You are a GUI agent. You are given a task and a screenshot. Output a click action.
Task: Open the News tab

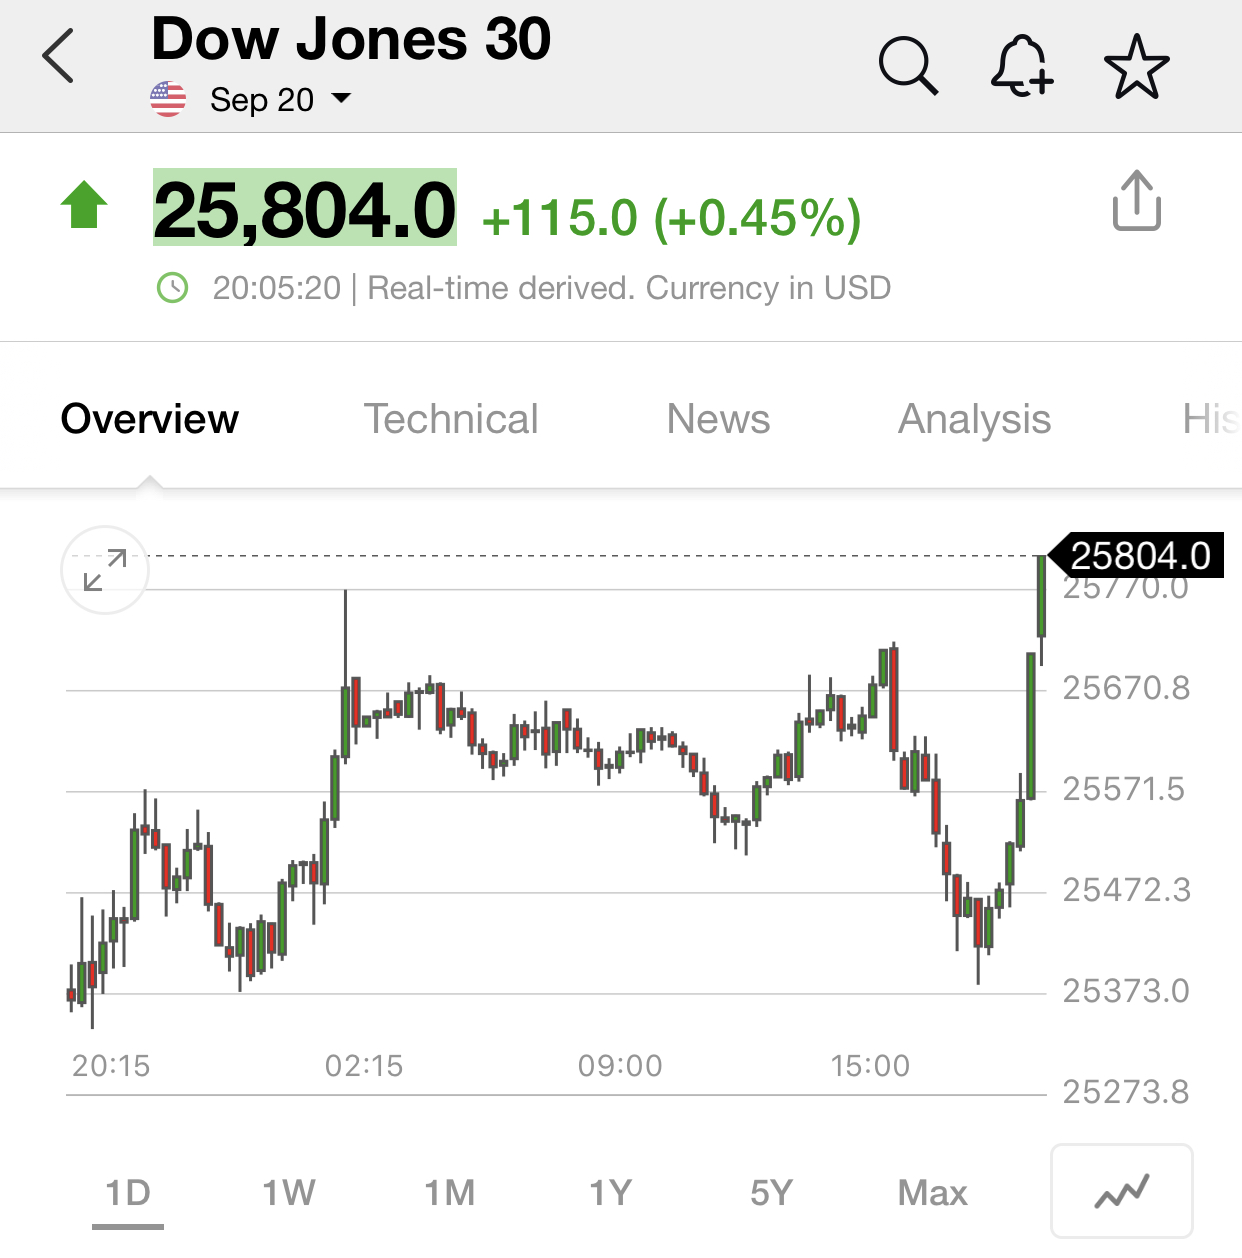point(718,419)
